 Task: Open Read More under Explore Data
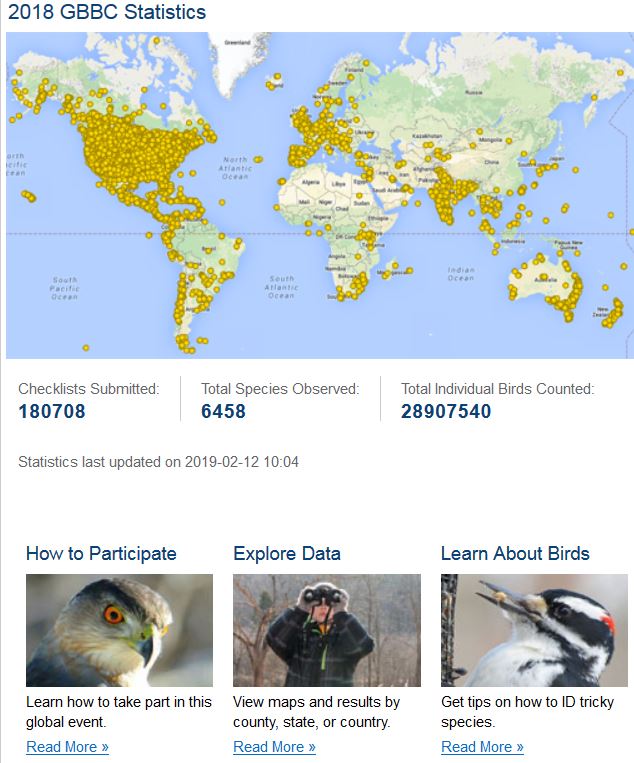[x=274, y=746]
